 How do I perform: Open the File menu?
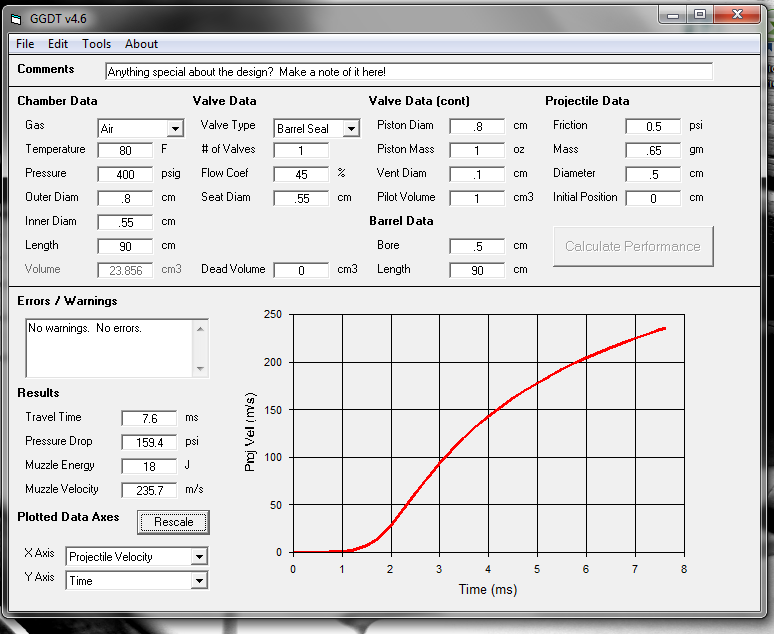(25, 44)
